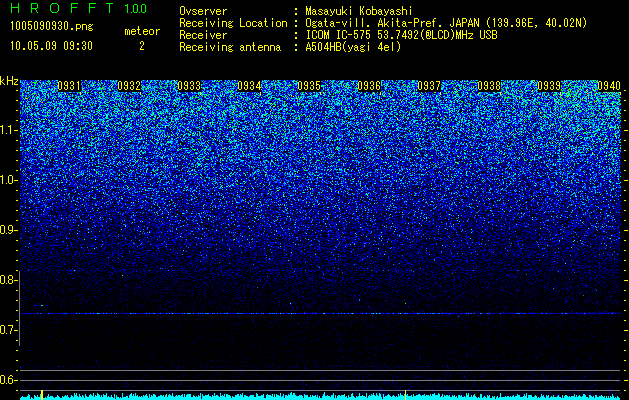629x400 pixels.
Task: Click the receiver ICOM IC-575 53.7492 text
Action: (x=401, y=35)
